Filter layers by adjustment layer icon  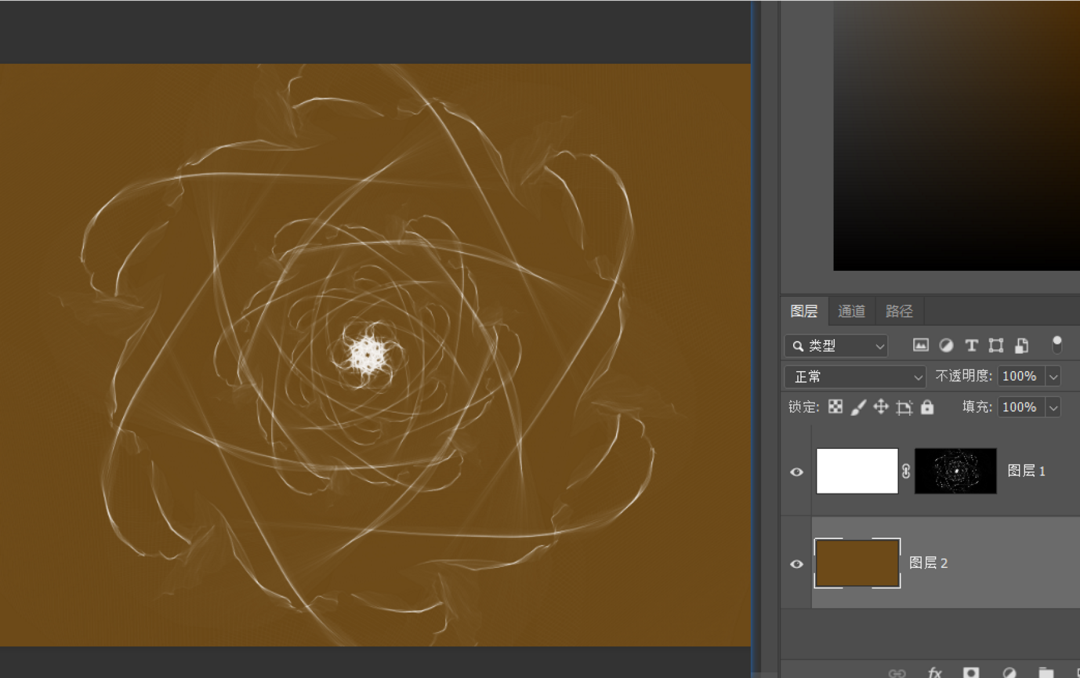point(946,345)
